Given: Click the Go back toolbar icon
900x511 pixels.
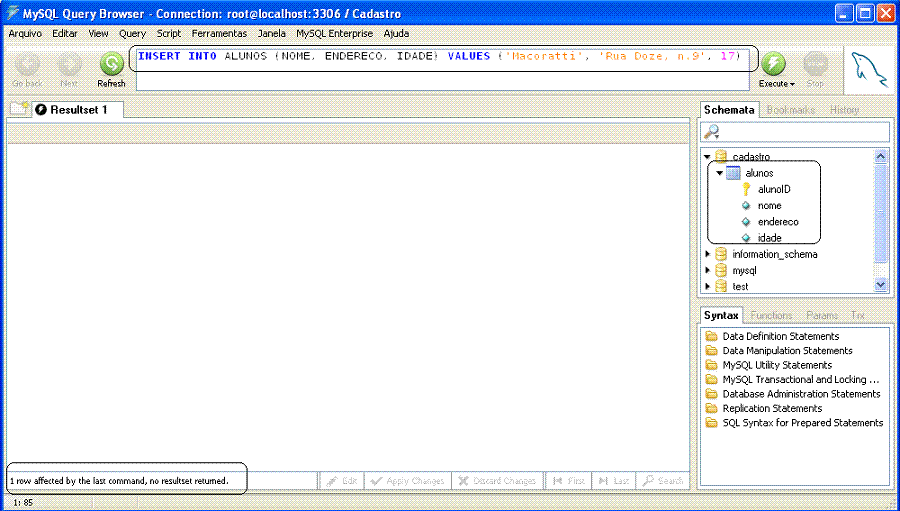Looking at the screenshot, I should click(x=27, y=64).
